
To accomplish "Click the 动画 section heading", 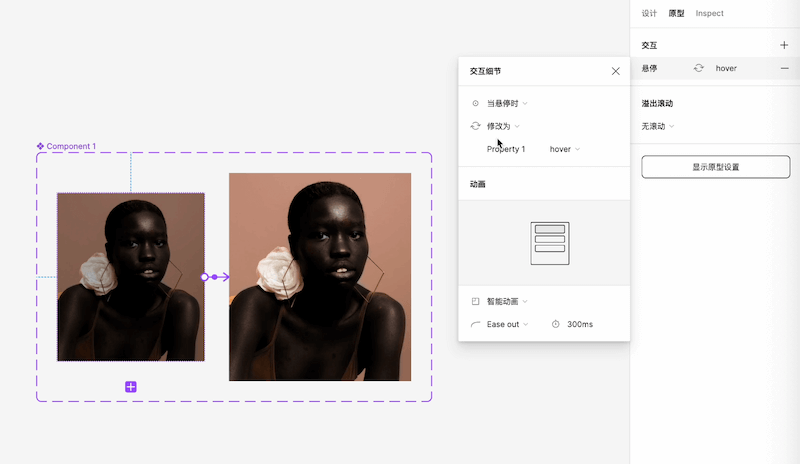I will click(478, 184).
